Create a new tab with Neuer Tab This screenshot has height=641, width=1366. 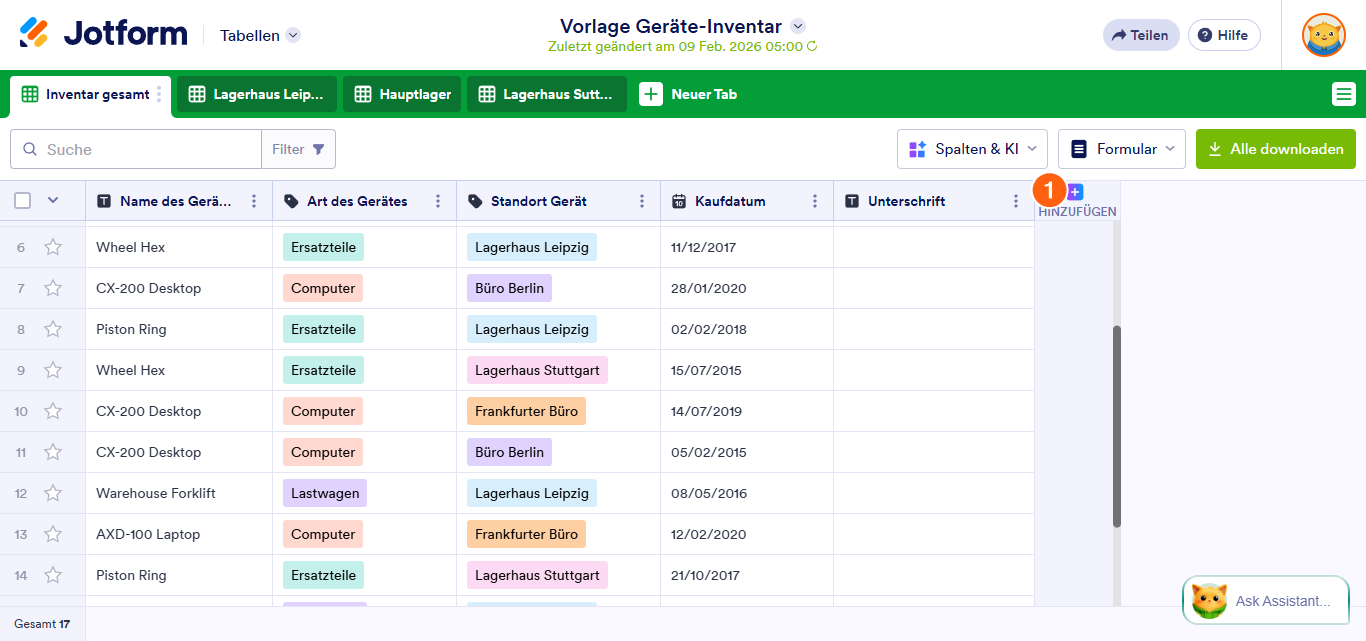pos(689,94)
